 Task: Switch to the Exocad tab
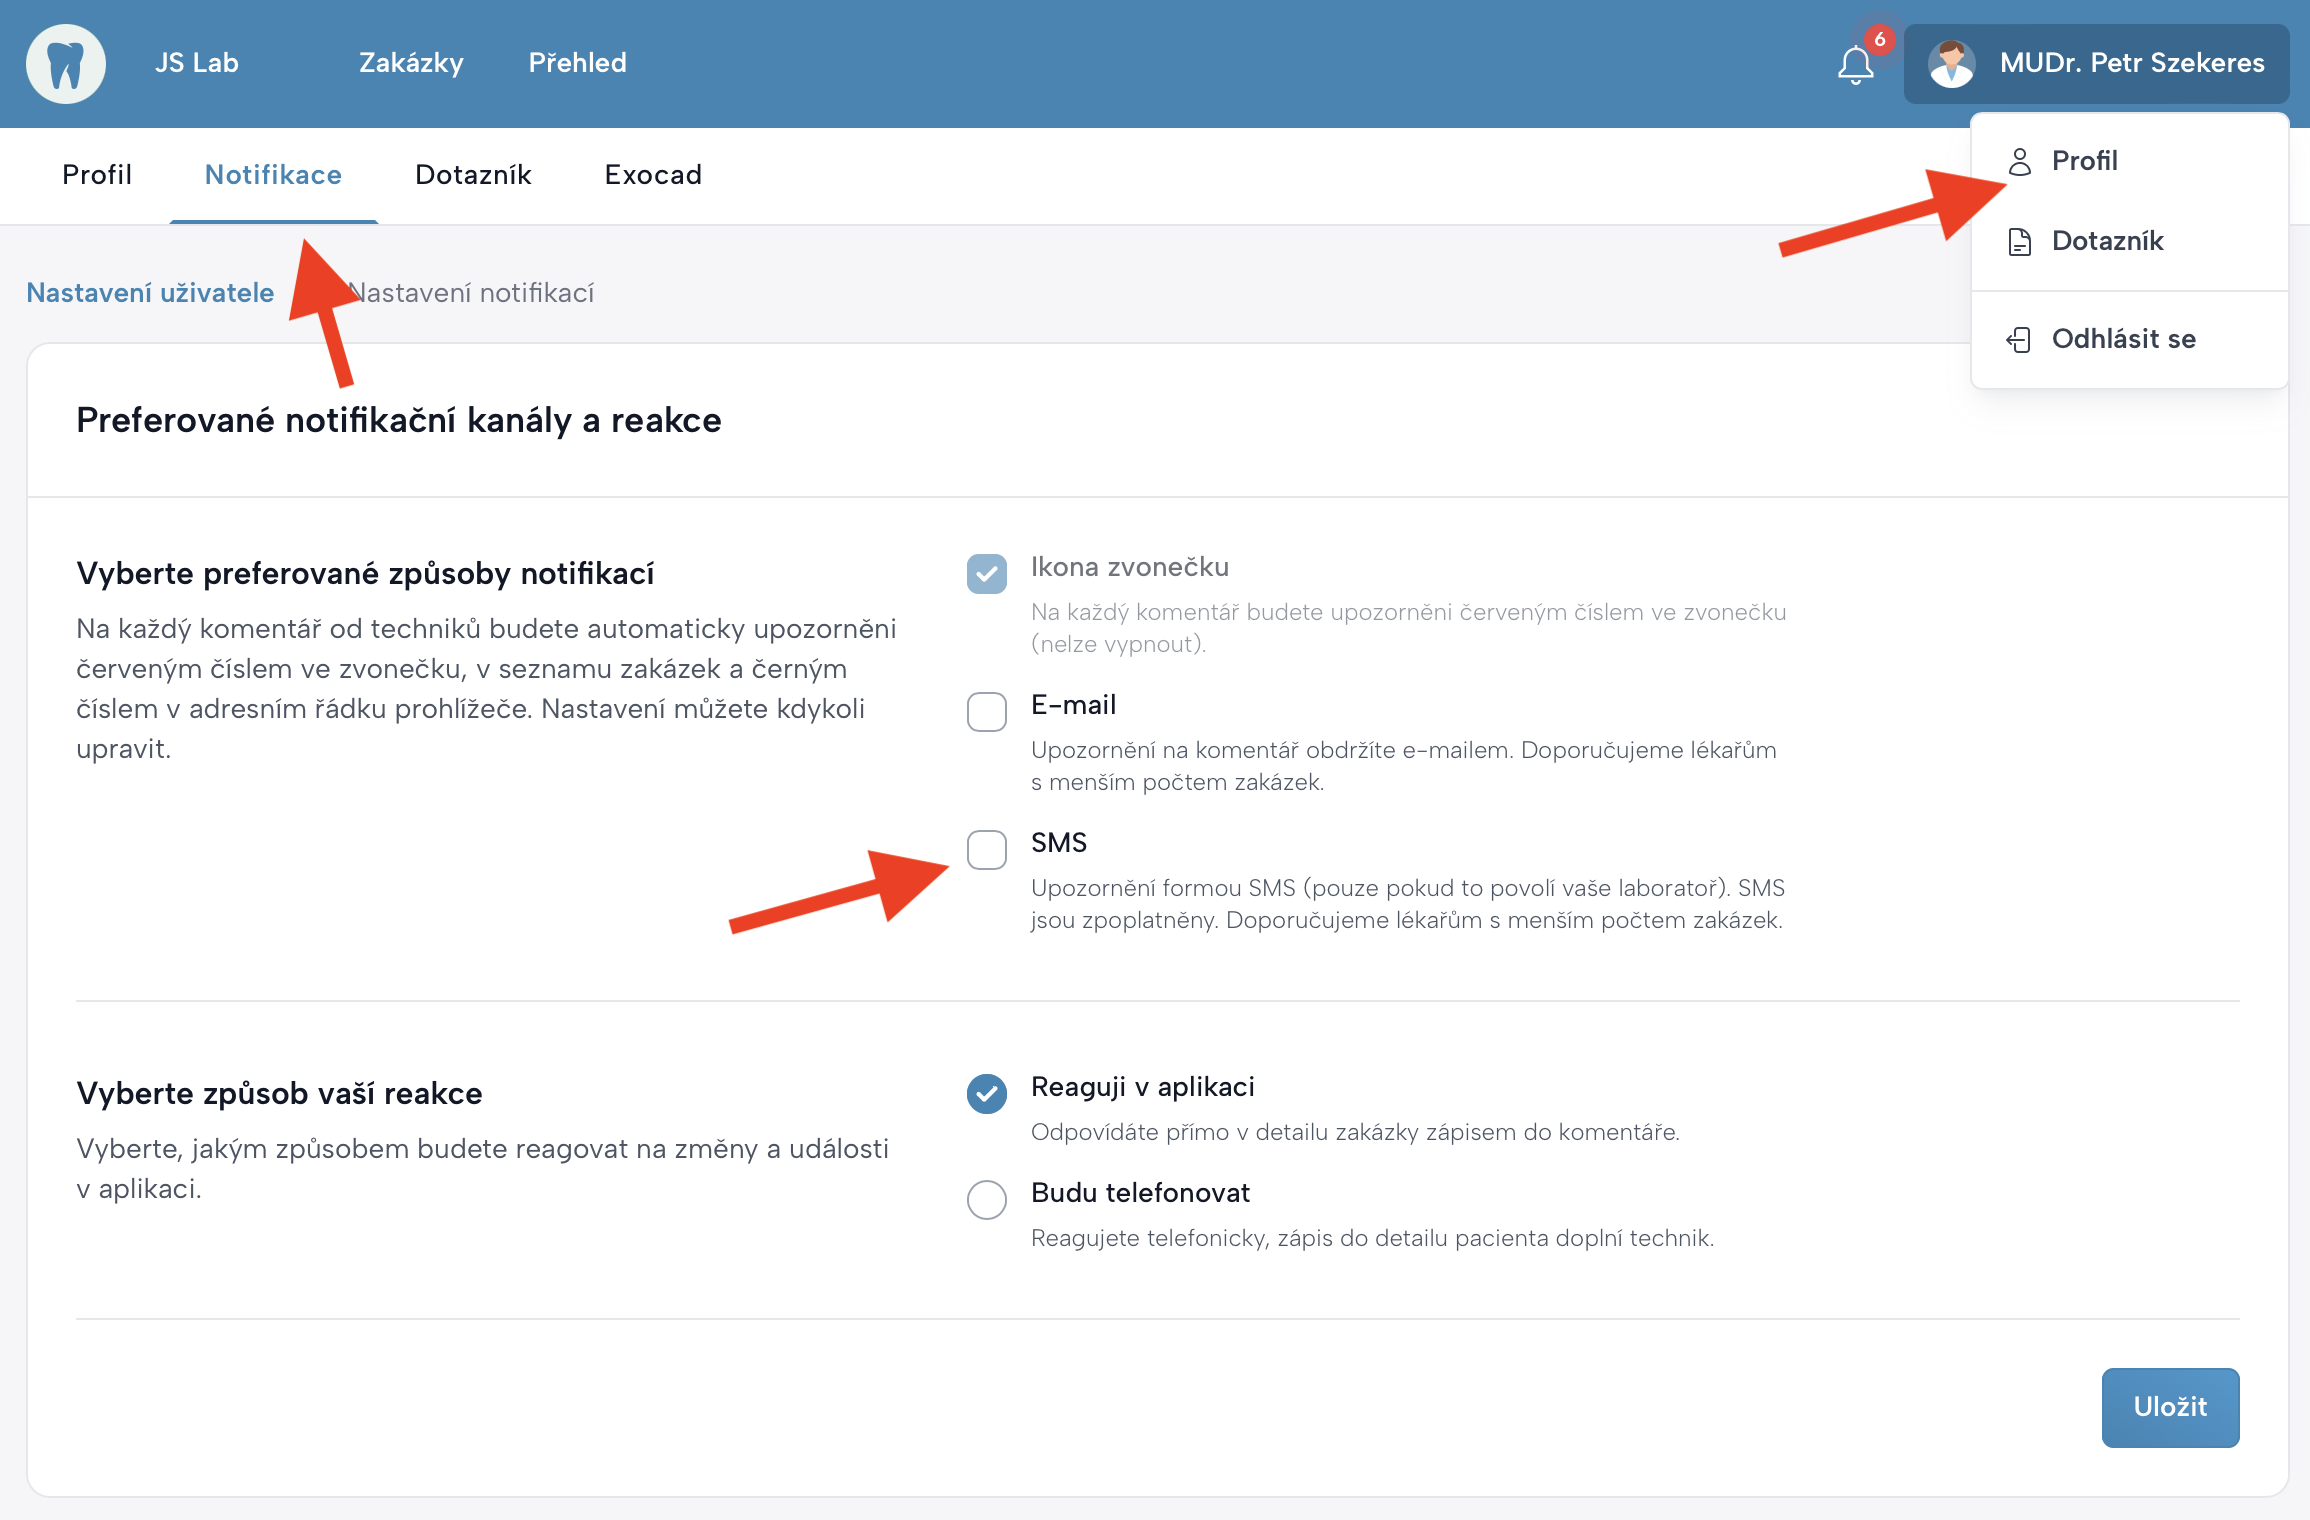coord(653,175)
